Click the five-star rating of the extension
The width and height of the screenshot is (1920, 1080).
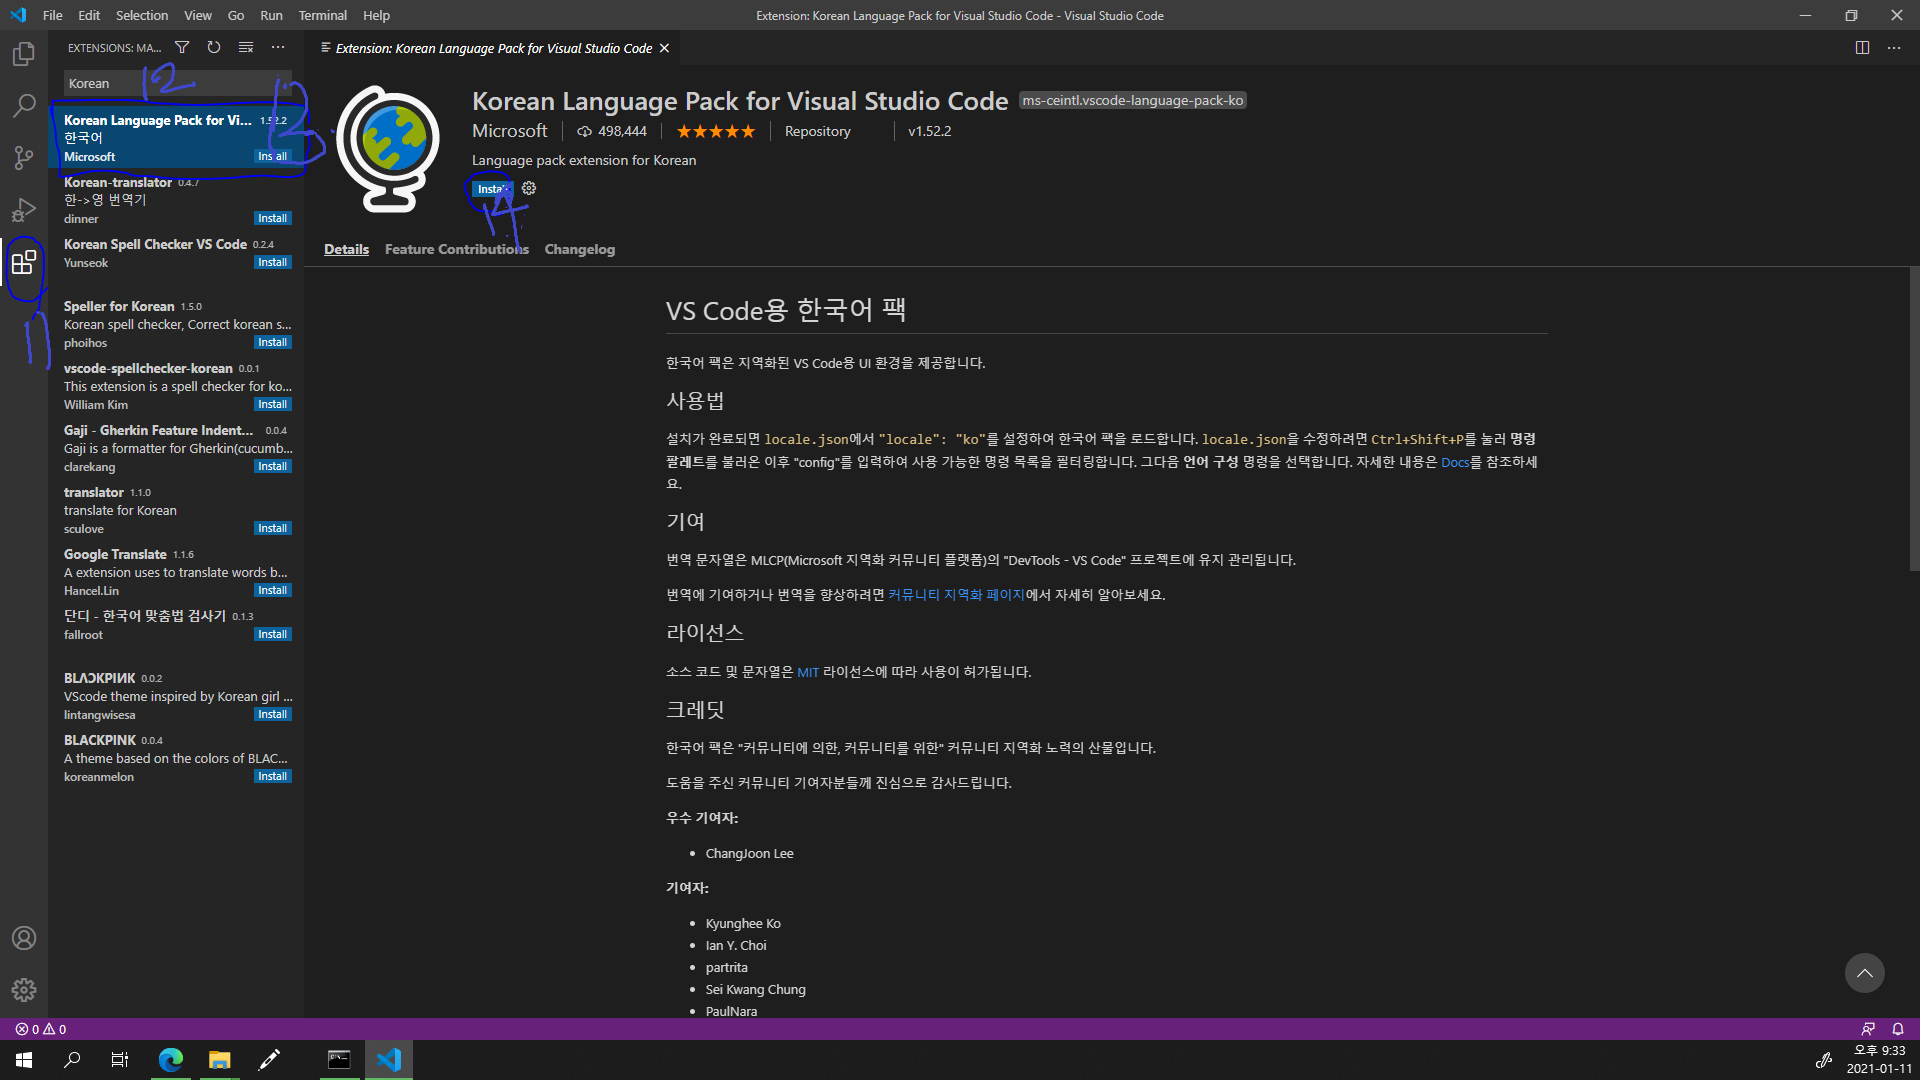[715, 131]
